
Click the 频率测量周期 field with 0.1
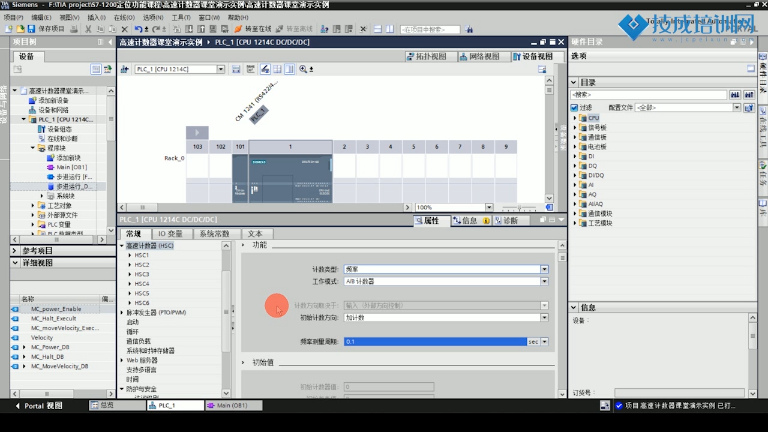pos(435,341)
